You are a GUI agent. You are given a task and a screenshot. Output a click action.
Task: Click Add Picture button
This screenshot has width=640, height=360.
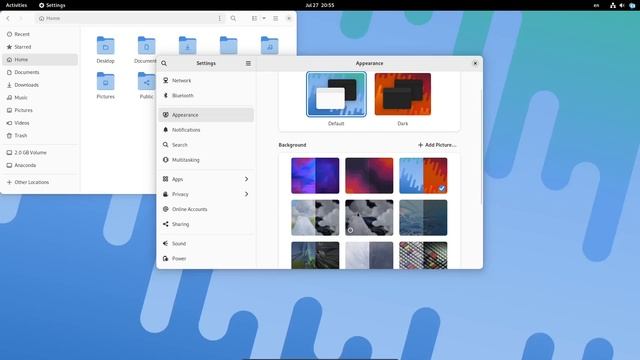[x=437, y=145]
